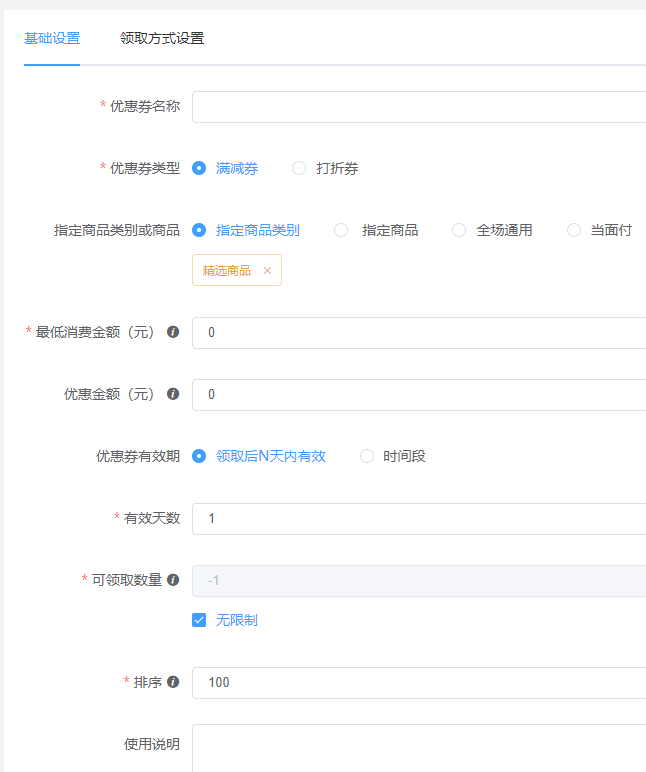The height and width of the screenshot is (772, 646).
Task: Select 当面付 radio option
Action: click(574, 230)
